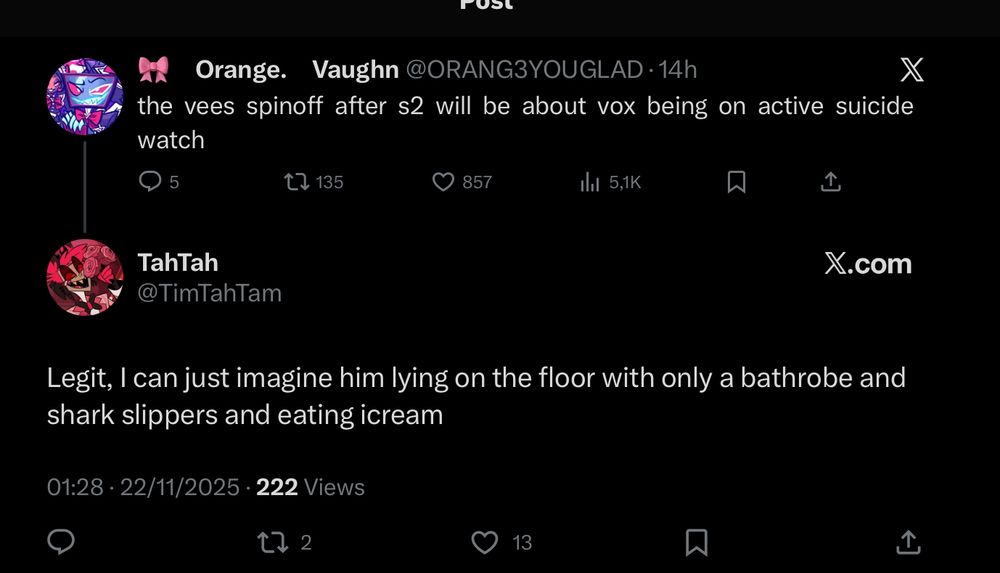Screen dimensions: 1000x573
Task: Open Orange. Vaughn's profile avatar
Action: pyautogui.click(x=85, y=97)
